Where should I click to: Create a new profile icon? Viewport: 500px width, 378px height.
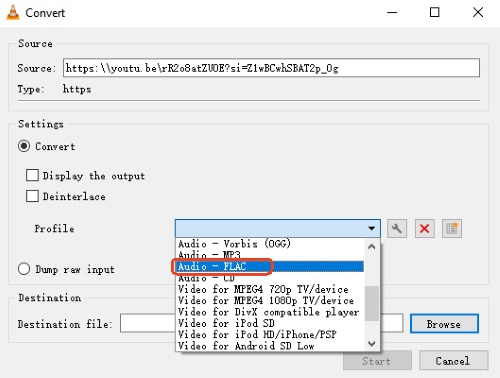click(452, 229)
